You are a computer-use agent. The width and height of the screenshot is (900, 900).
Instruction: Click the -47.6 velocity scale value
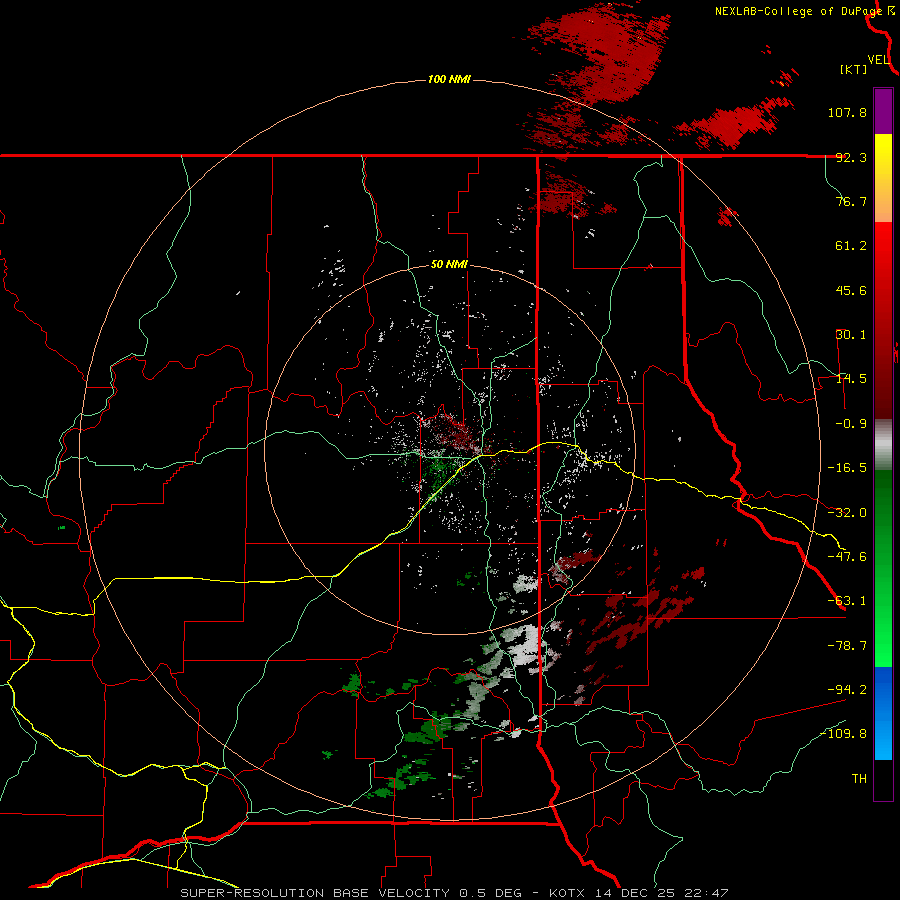click(x=847, y=557)
